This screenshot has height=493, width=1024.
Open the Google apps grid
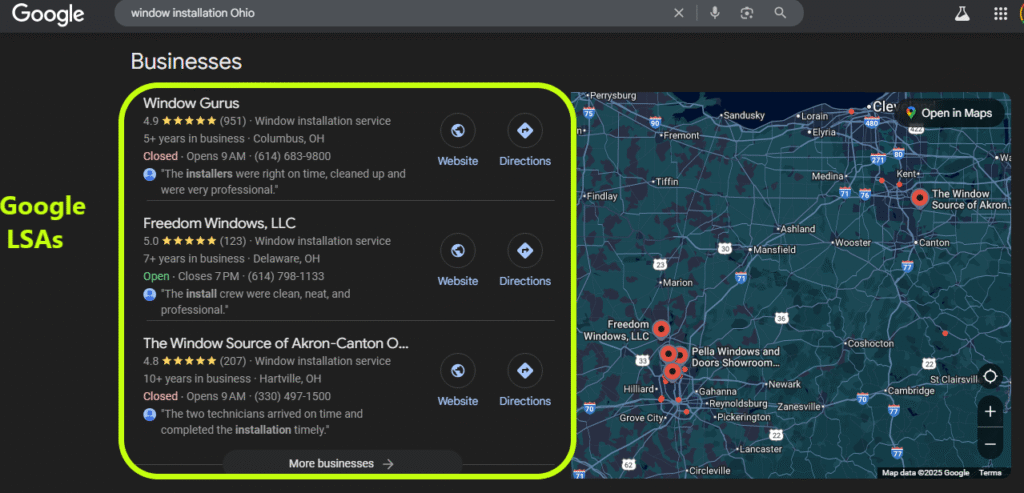coord(1000,14)
